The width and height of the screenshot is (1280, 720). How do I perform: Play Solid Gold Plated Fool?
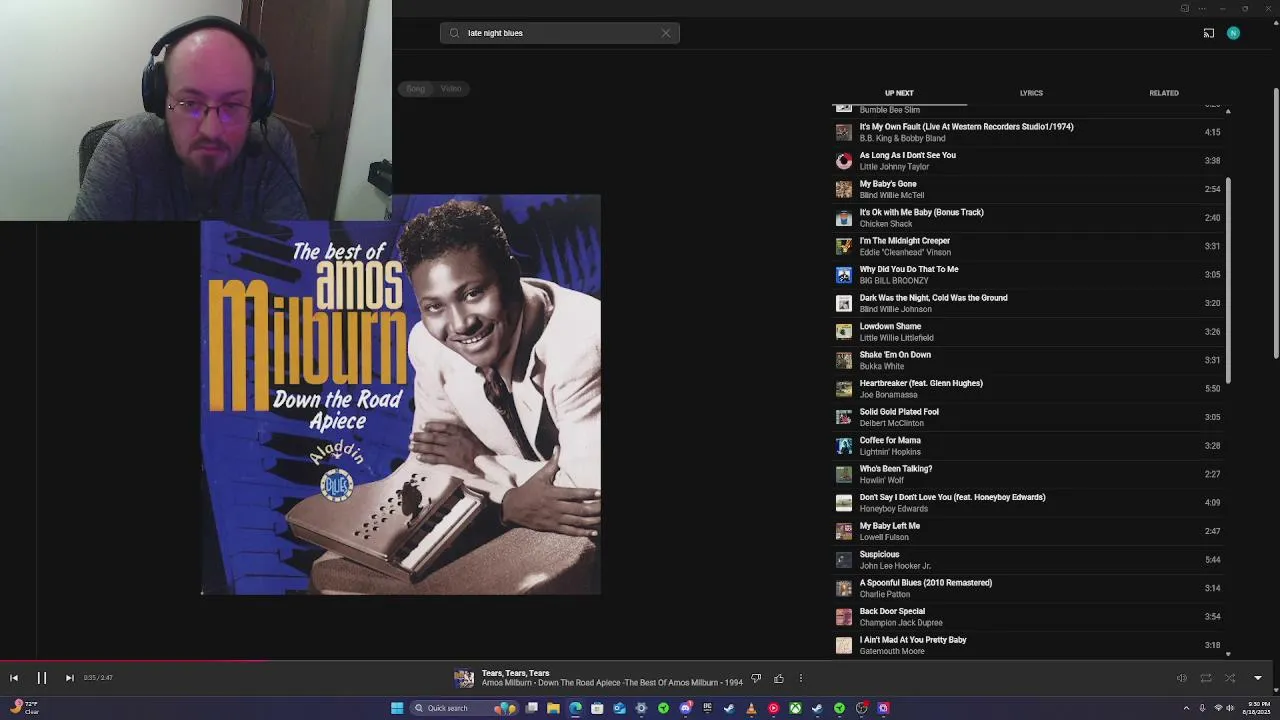(1029, 417)
